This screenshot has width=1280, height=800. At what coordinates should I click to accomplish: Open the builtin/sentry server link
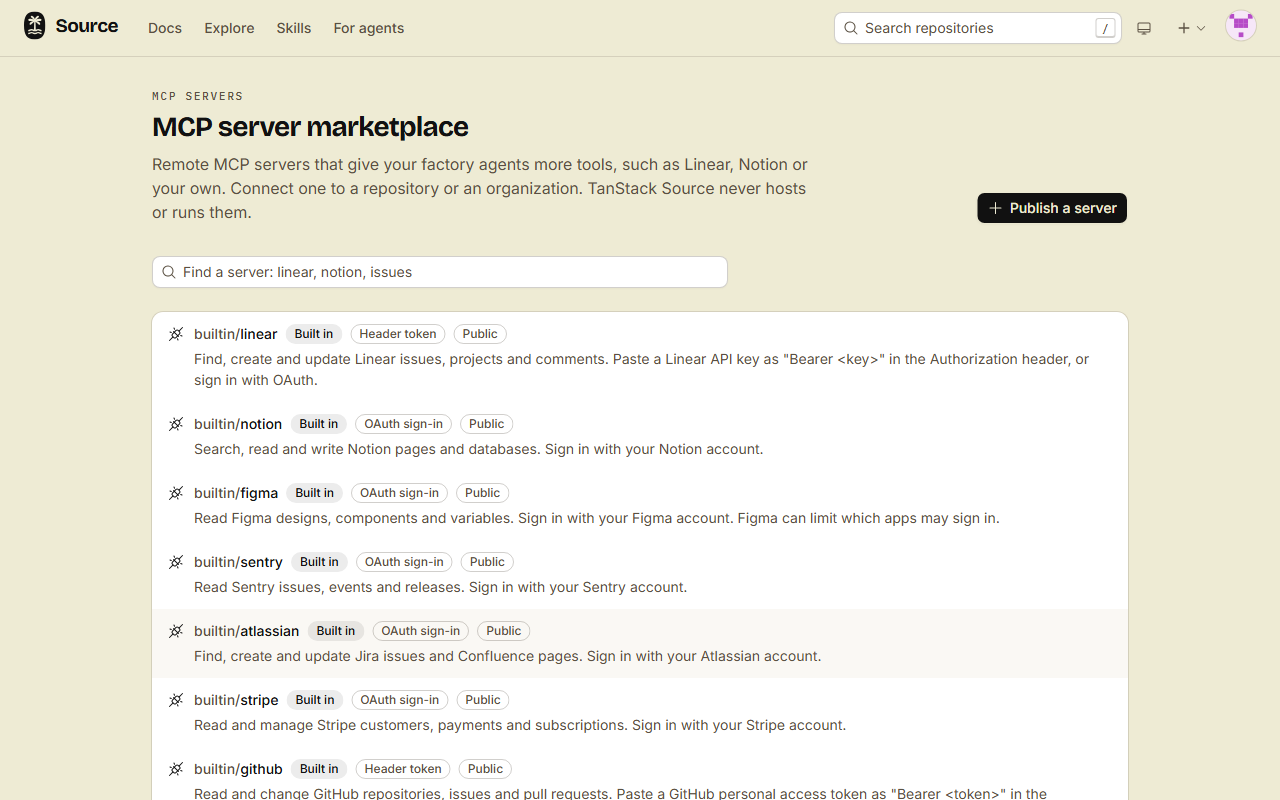[x=238, y=562]
